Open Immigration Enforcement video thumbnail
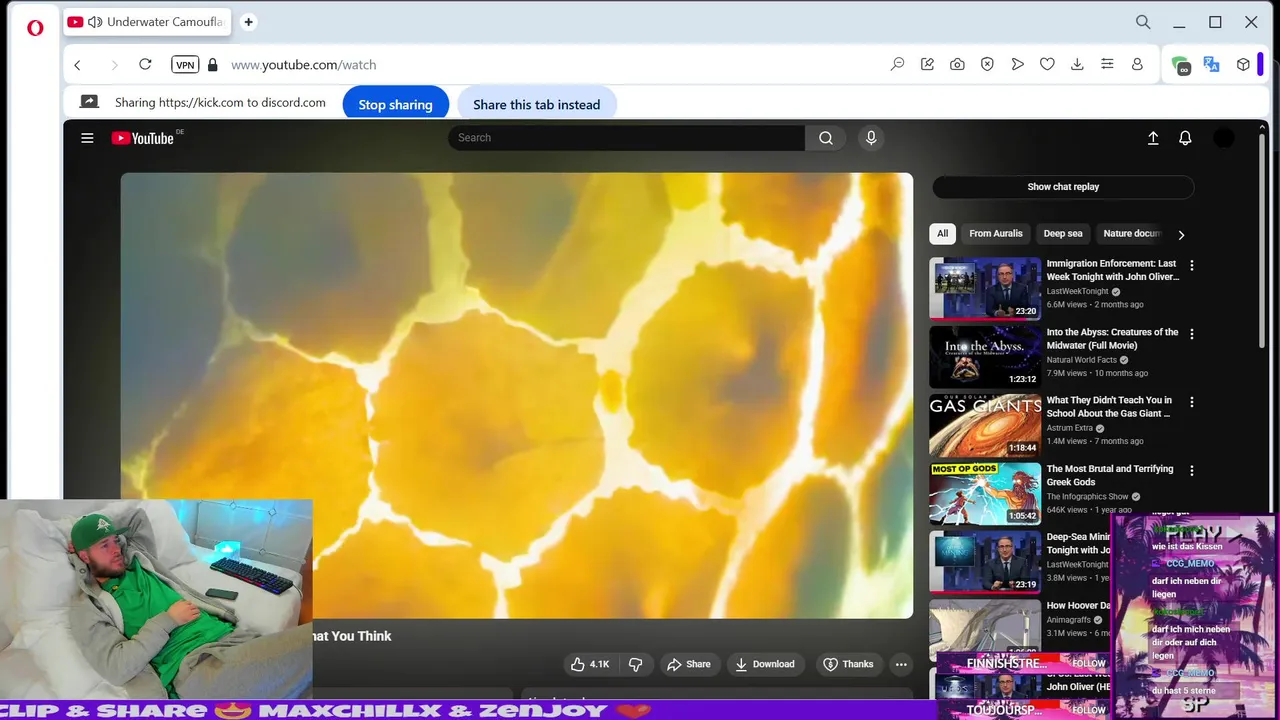The image size is (1280, 720). coord(985,289)
